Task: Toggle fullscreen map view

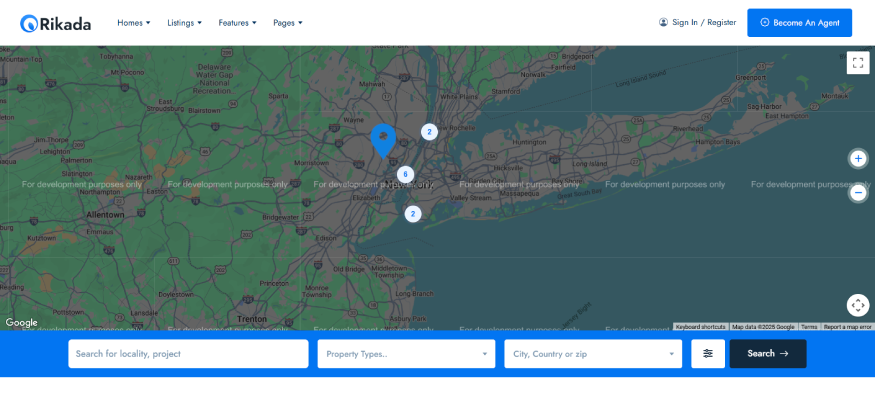Action: point(857,63)
